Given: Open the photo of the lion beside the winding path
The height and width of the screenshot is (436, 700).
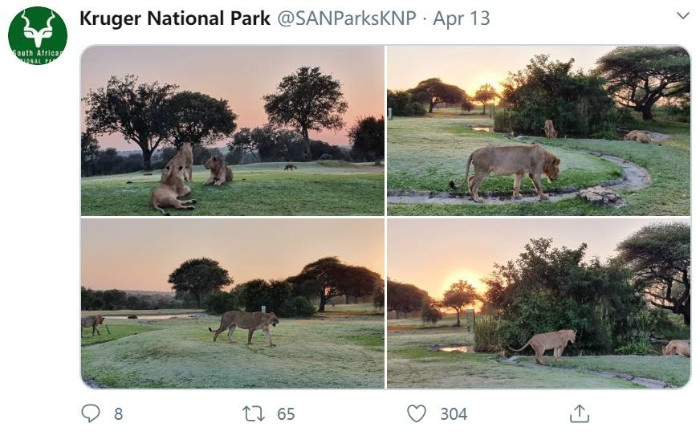Looking at the screenshot, I should [x=538, y=130].
